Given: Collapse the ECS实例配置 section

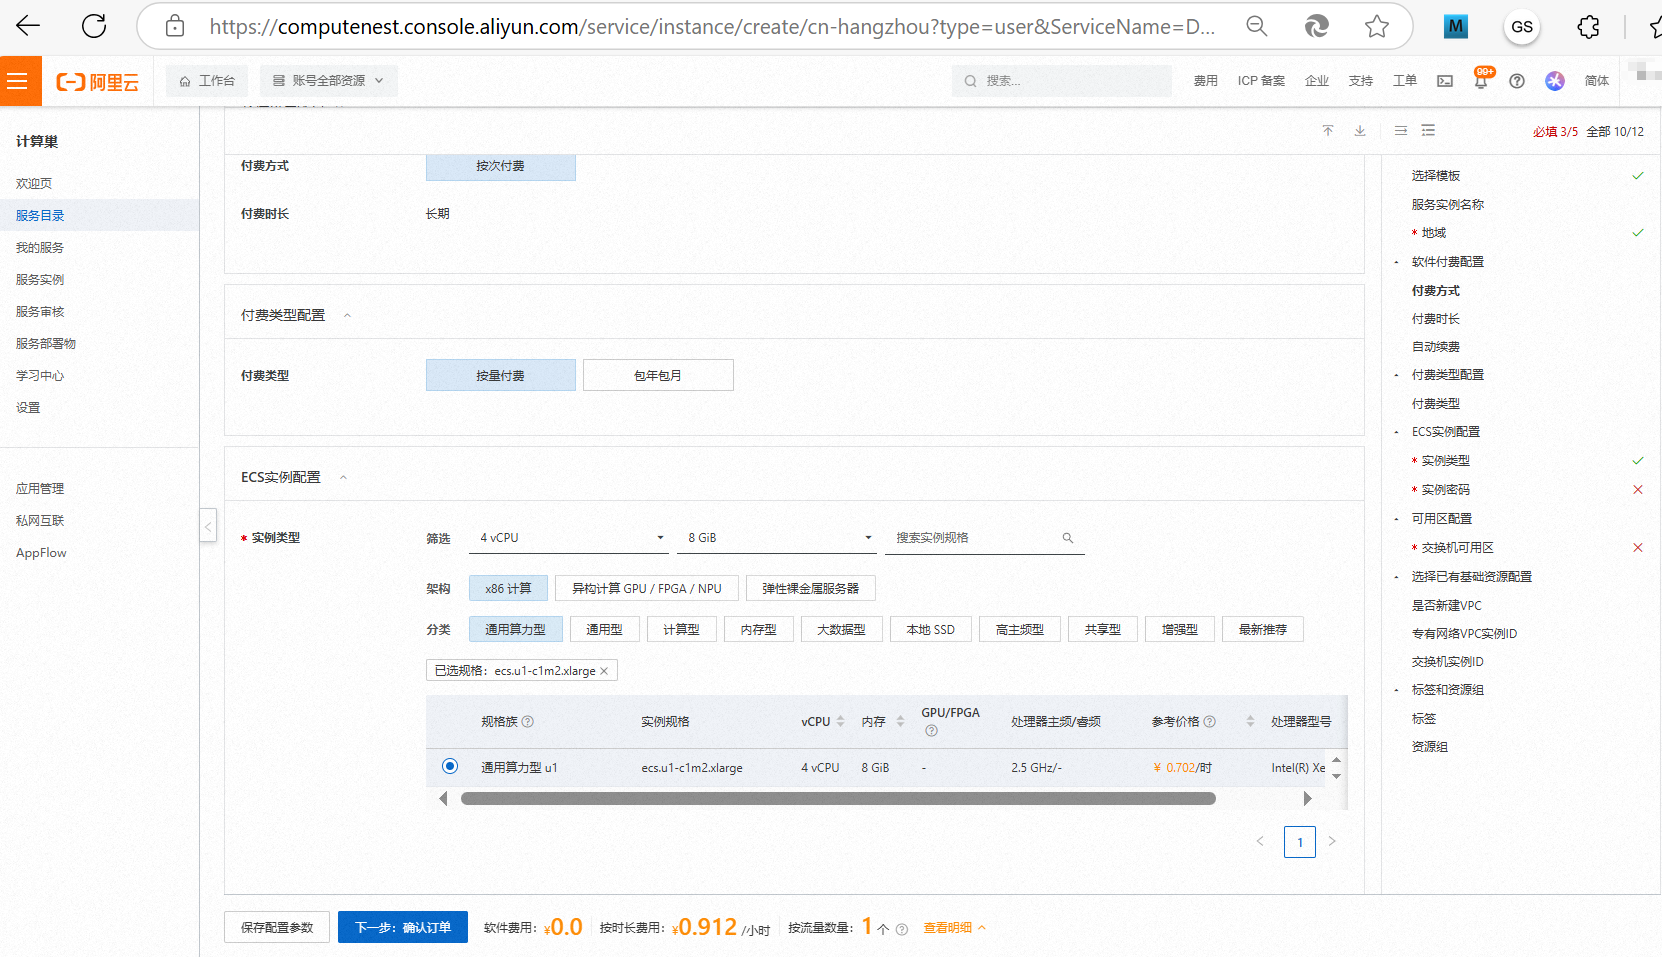Looking at the screenshot, I should click(x=343, y=477).
